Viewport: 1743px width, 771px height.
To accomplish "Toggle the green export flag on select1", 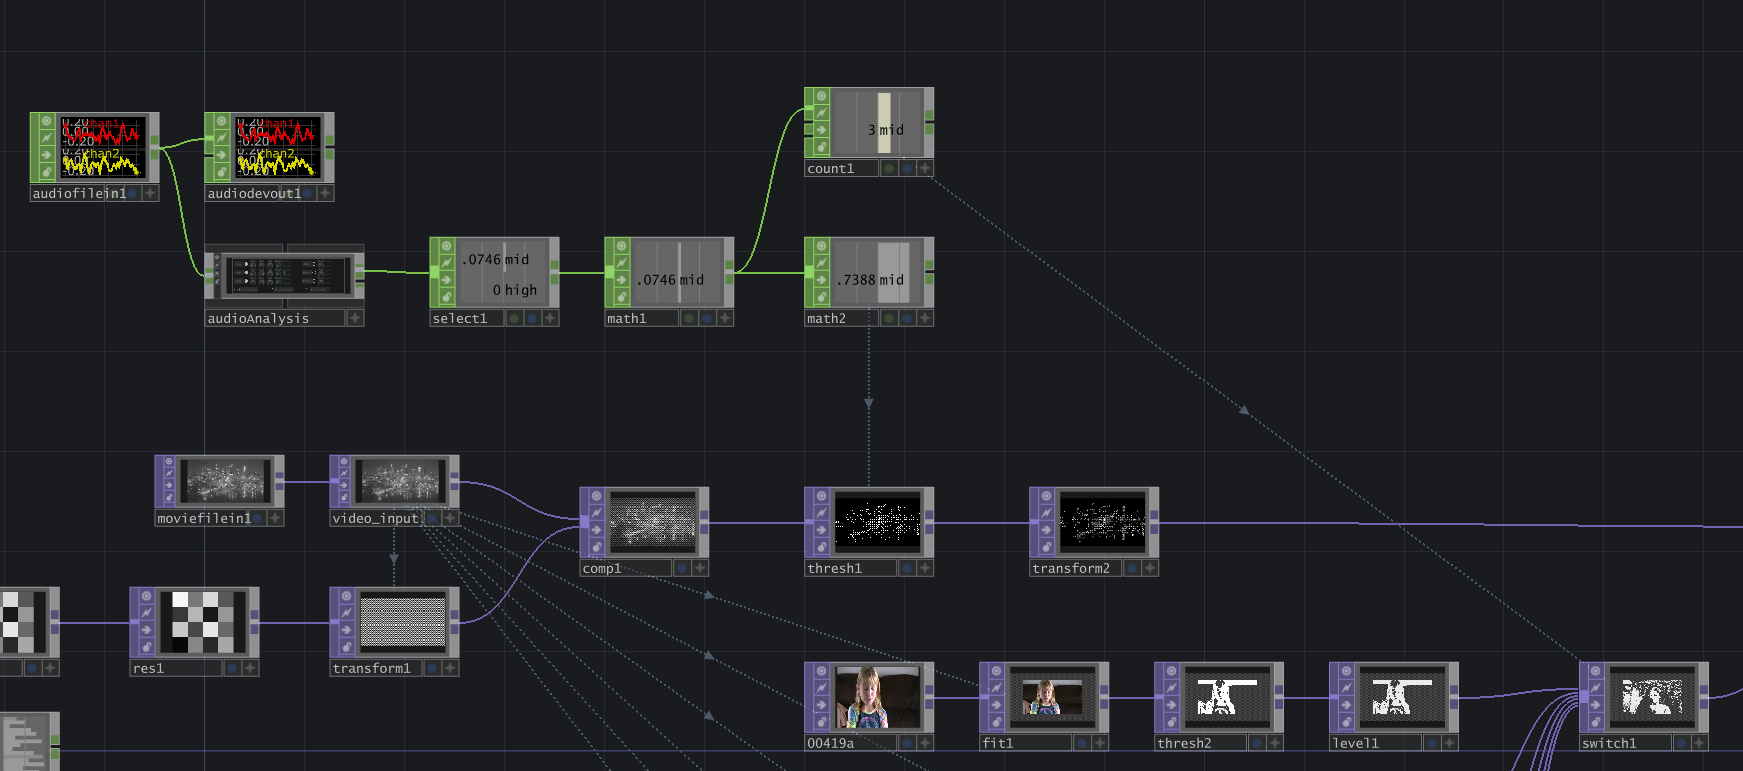I will pos(514,318).
